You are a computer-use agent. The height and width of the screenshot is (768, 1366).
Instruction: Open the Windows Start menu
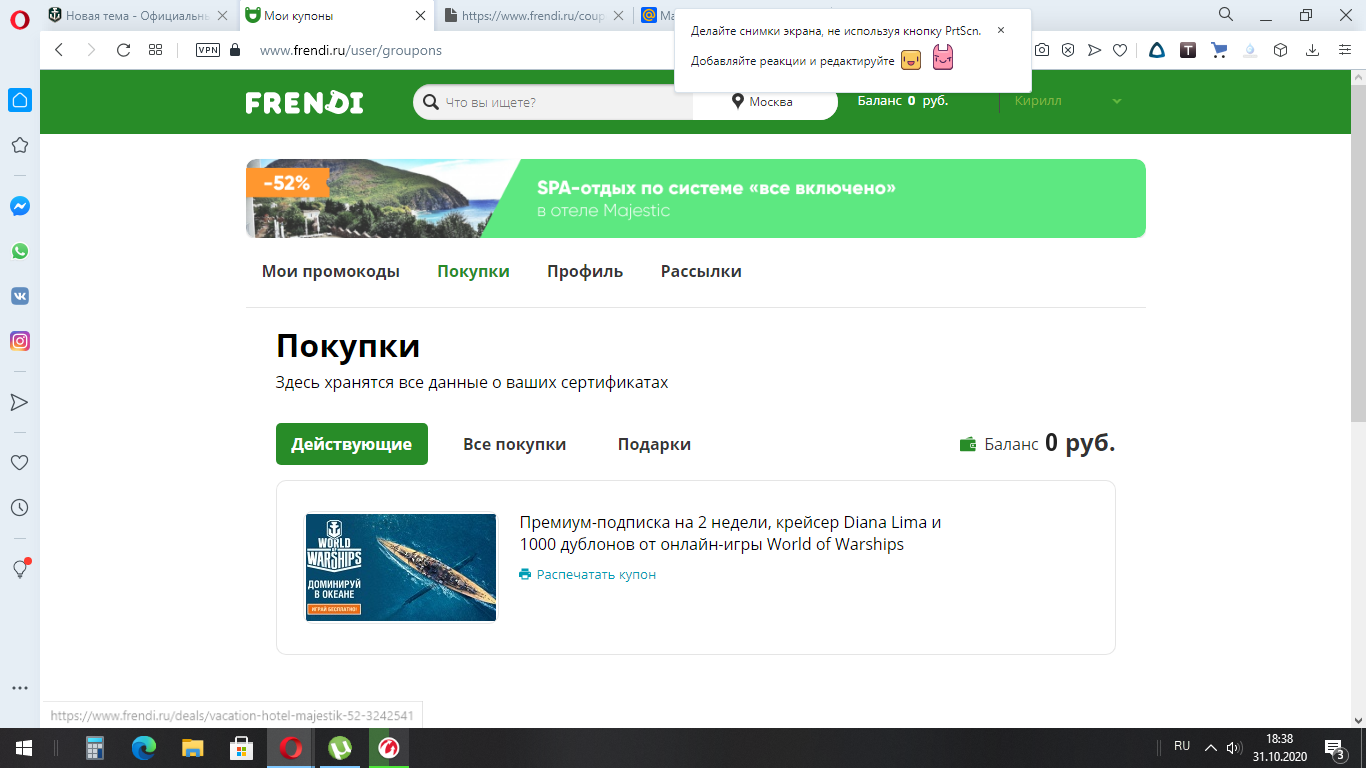tap(23, 748)
